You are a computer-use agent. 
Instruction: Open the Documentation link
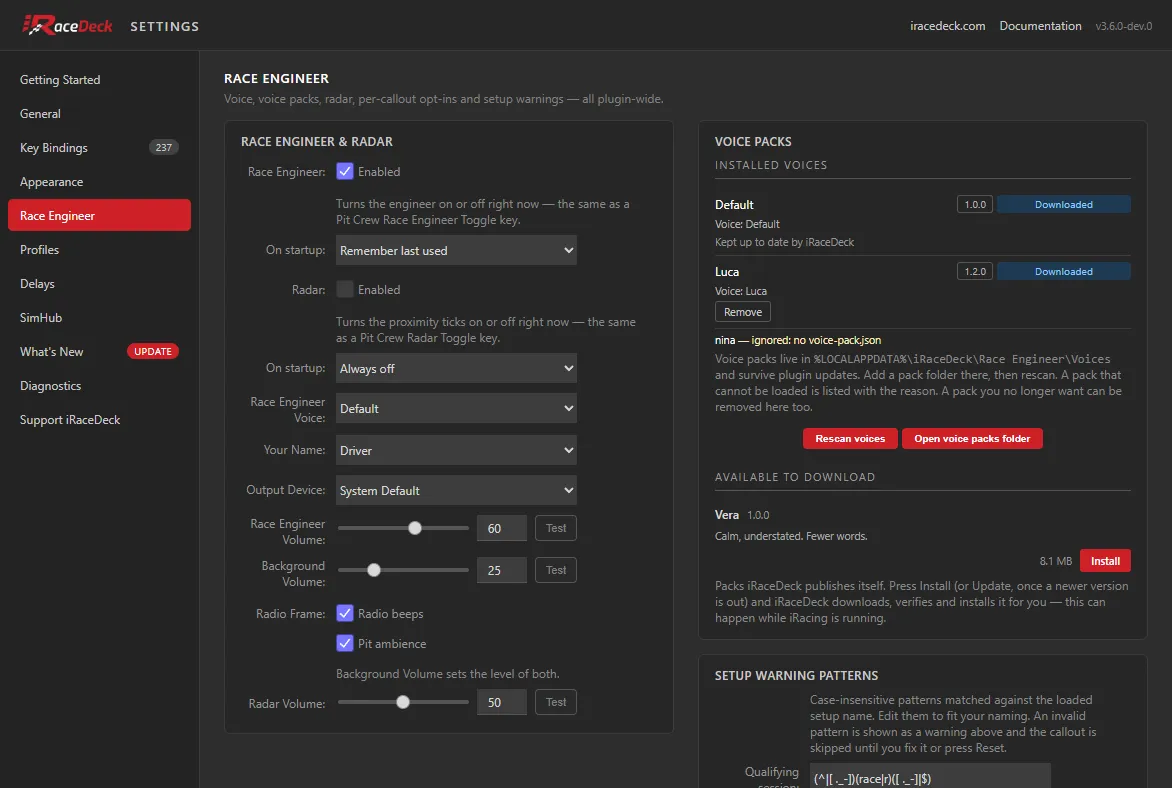tap(1040, 25)
